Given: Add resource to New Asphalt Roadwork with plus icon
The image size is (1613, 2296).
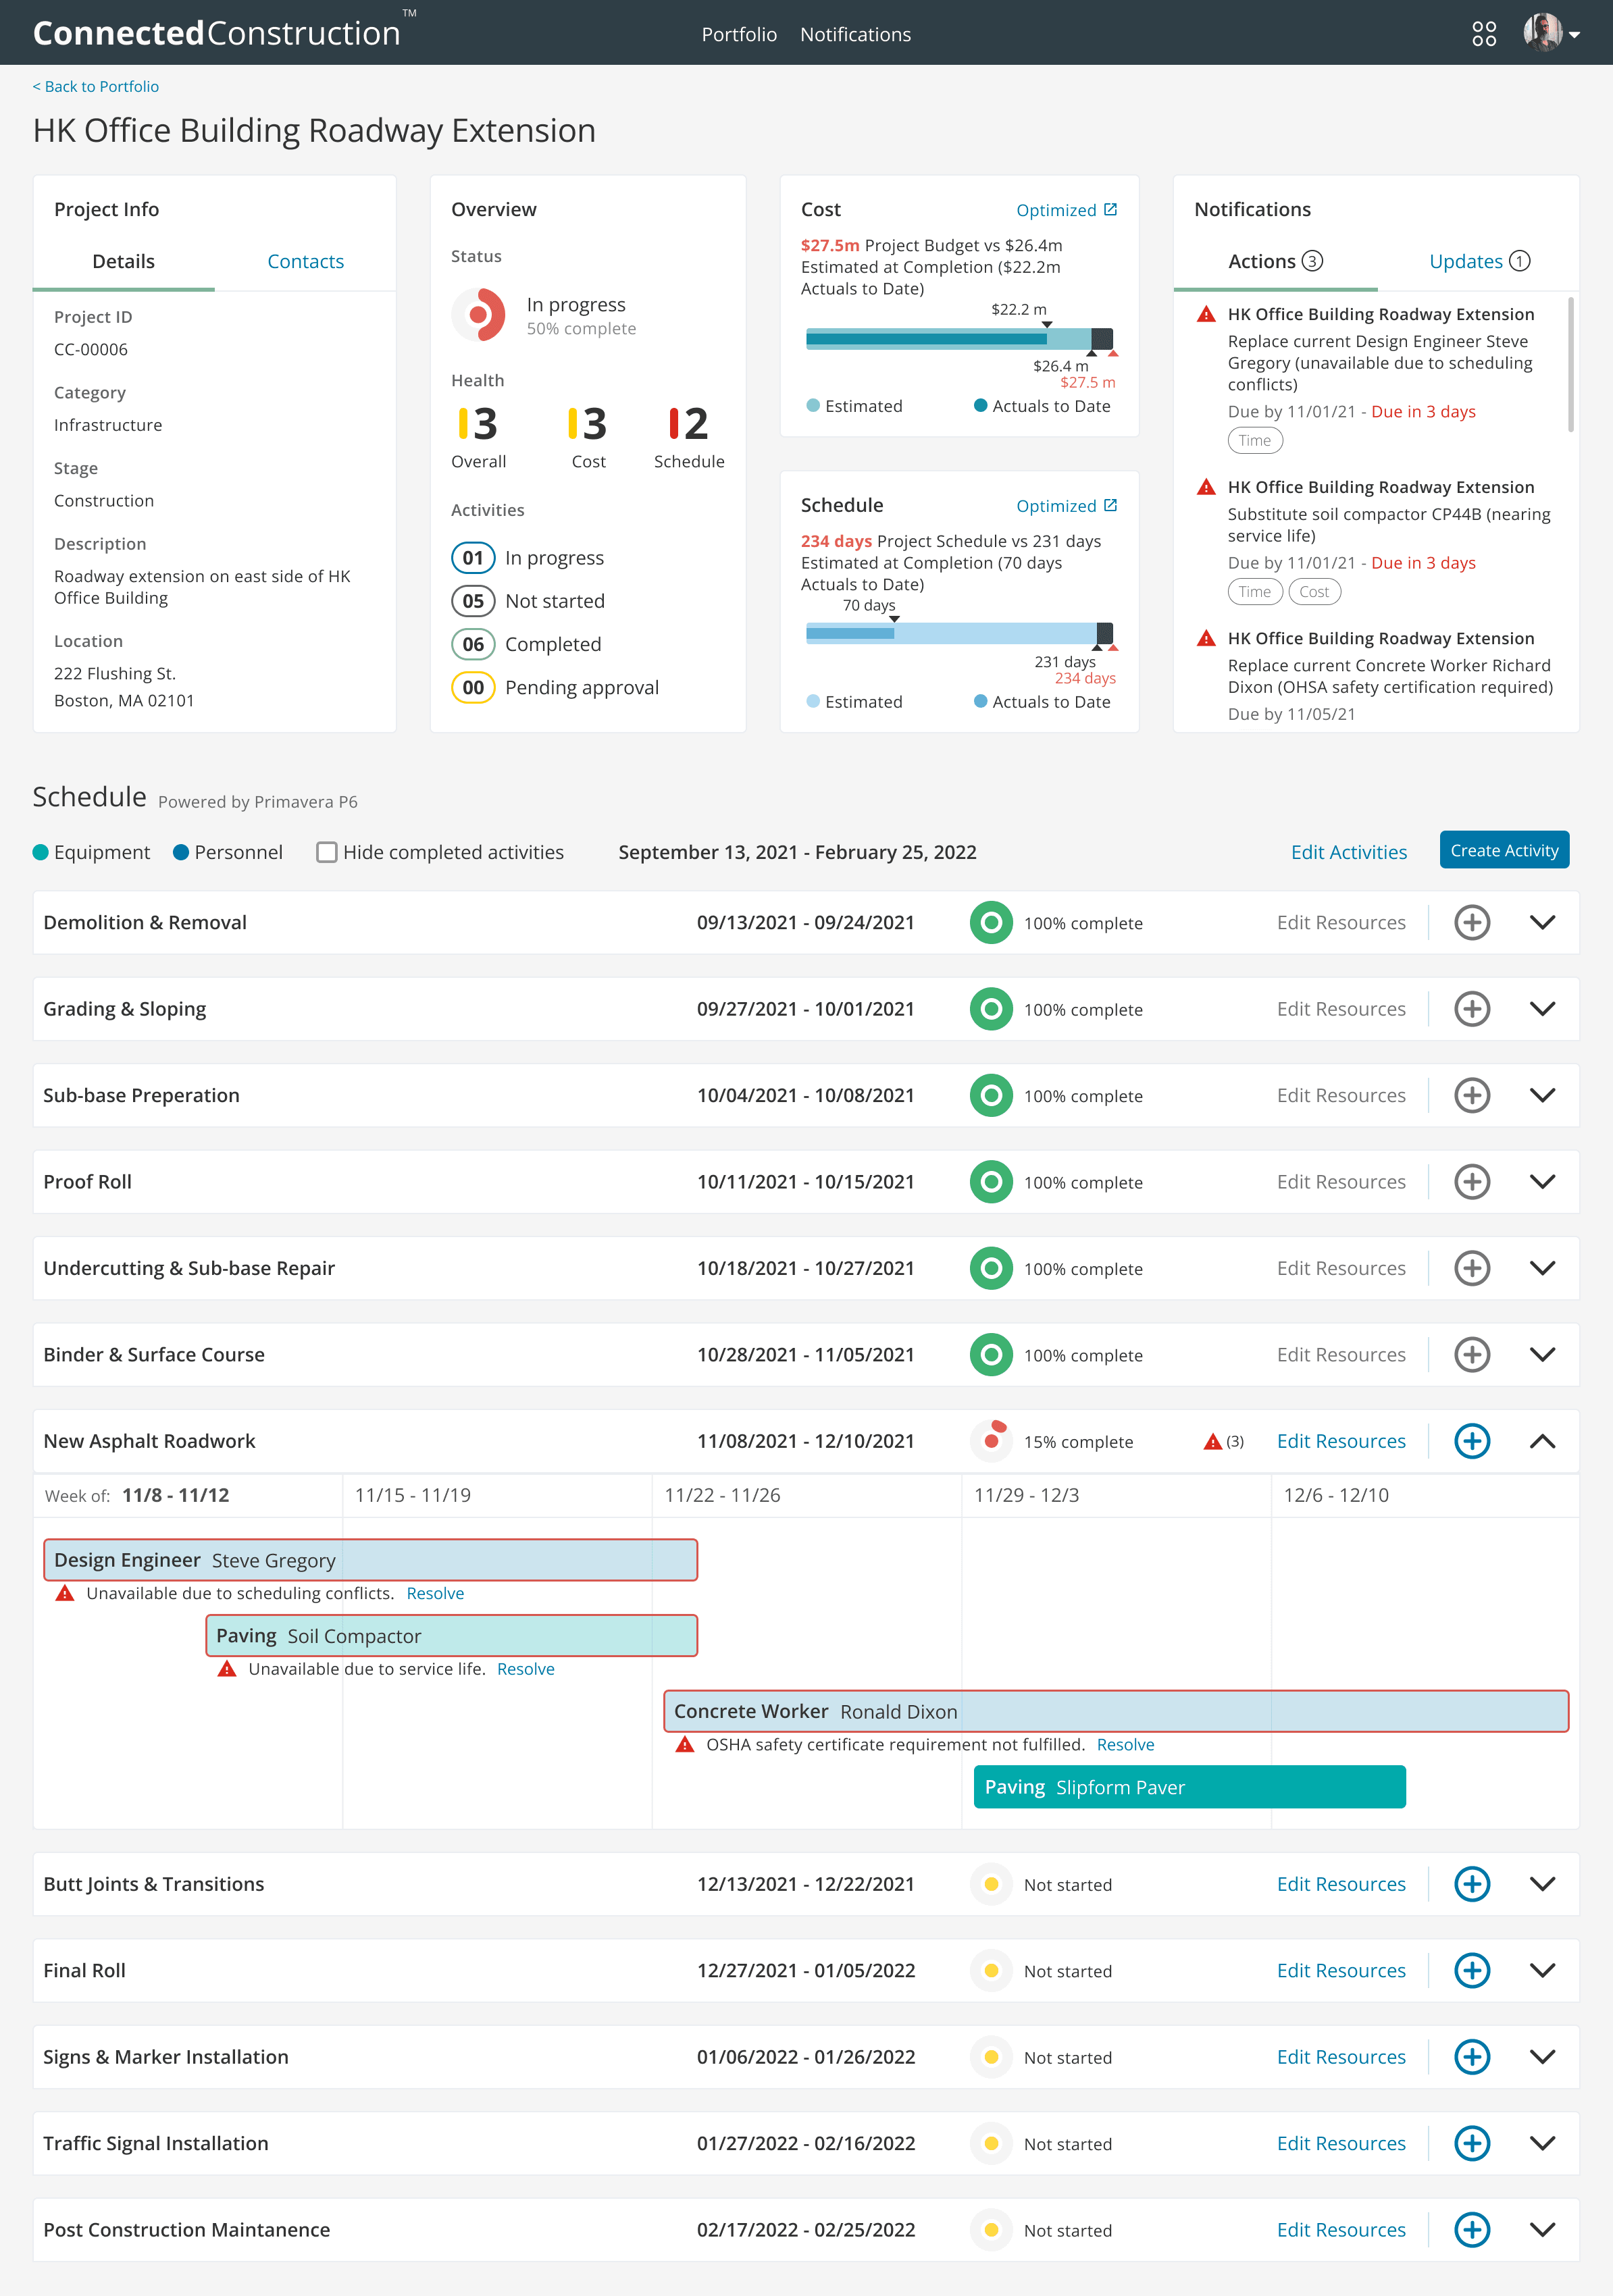Looking at the screenshot, I should 1471,1441.
